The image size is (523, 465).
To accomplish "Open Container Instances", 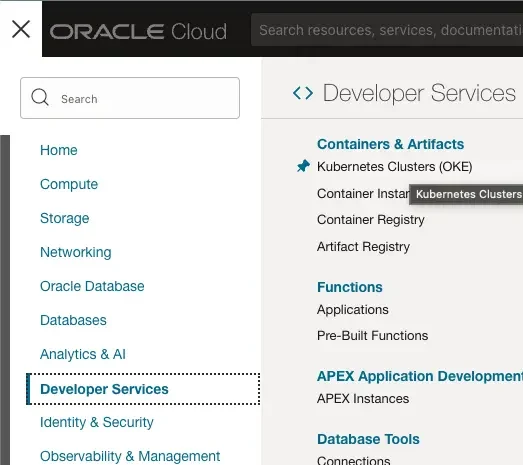I will (363, 193).
